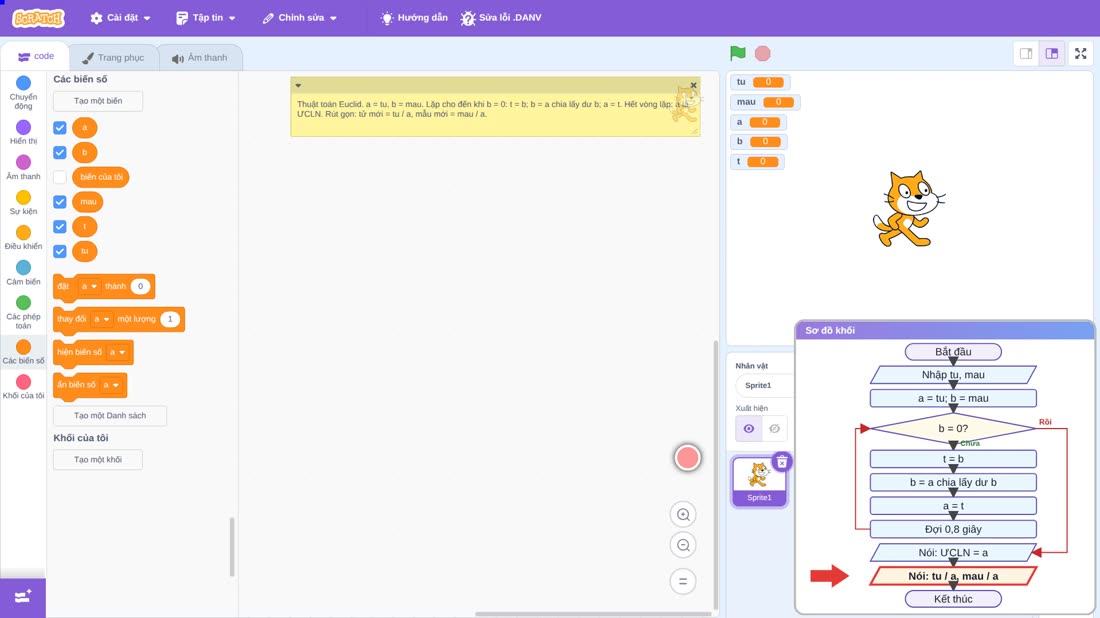The image size is (1100, 618).
Task: Click the red stop sign icon
Action: (763, 53)
